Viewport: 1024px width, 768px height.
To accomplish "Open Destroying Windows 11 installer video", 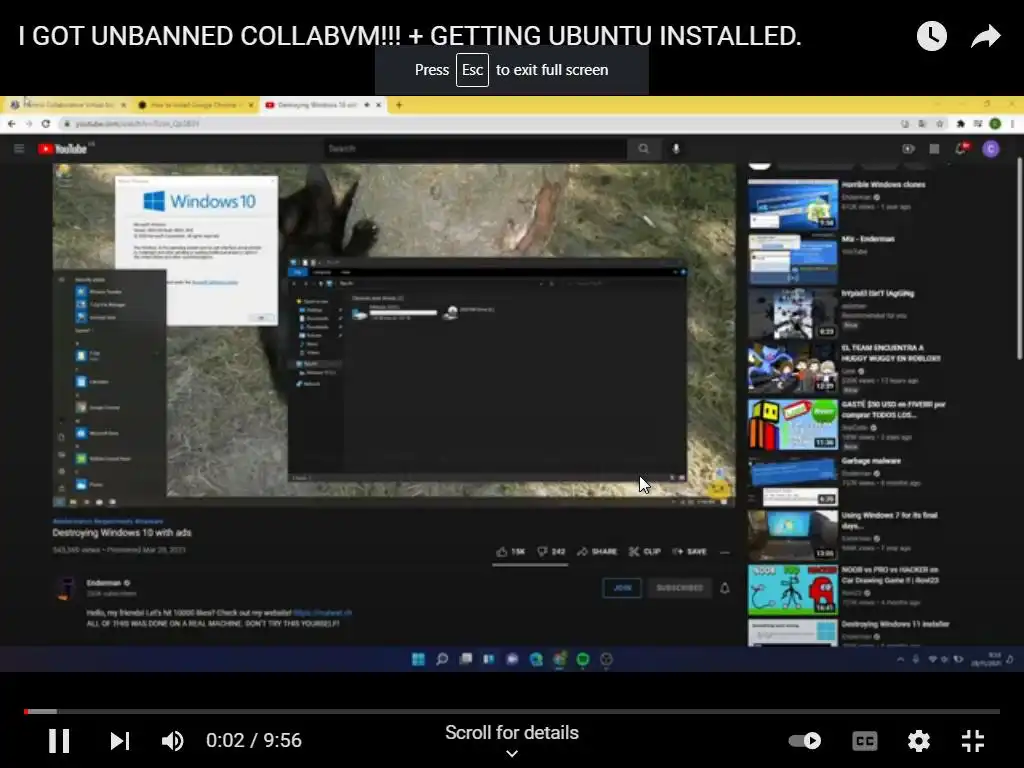I will pyautogui.click(x=793, y=633).
